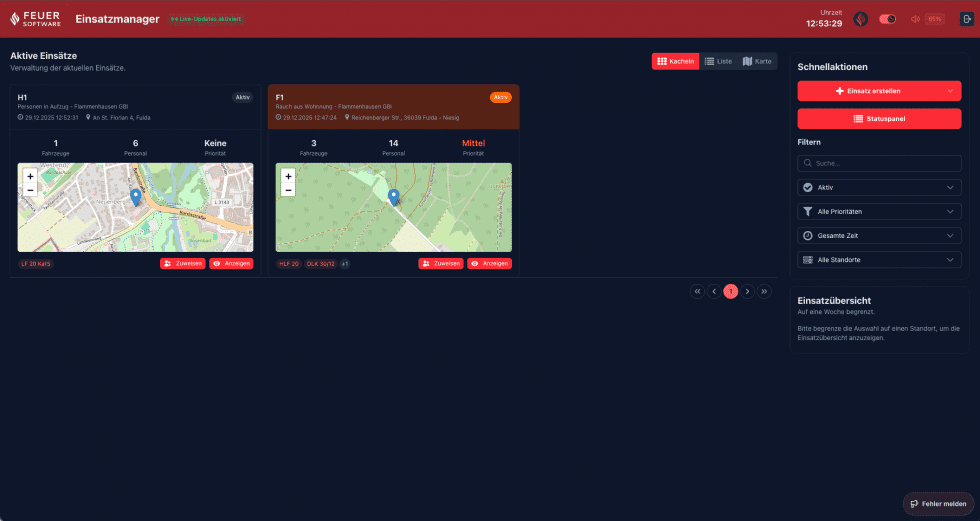Zoom out on F1 map

[288, 190]
